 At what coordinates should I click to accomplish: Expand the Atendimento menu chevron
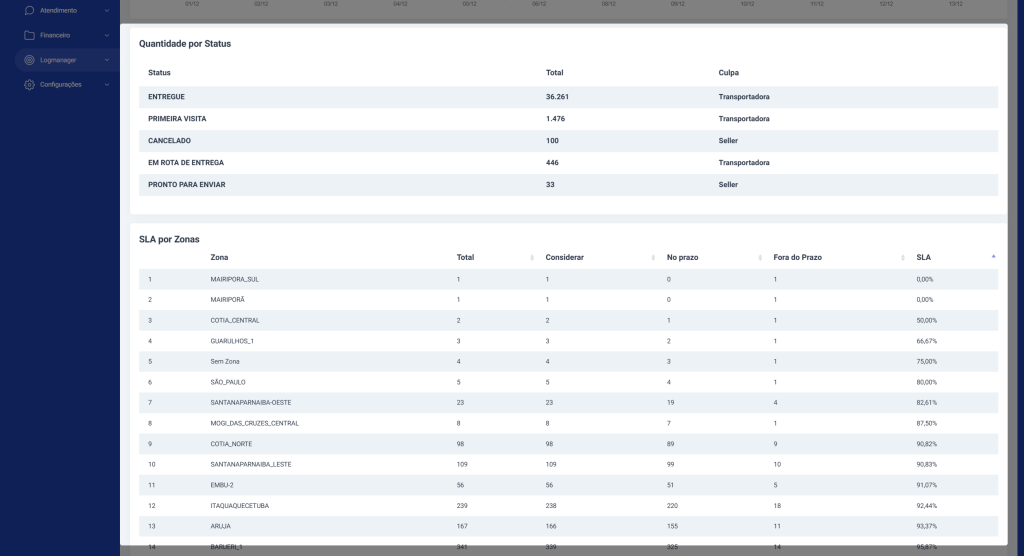point(106,10)
